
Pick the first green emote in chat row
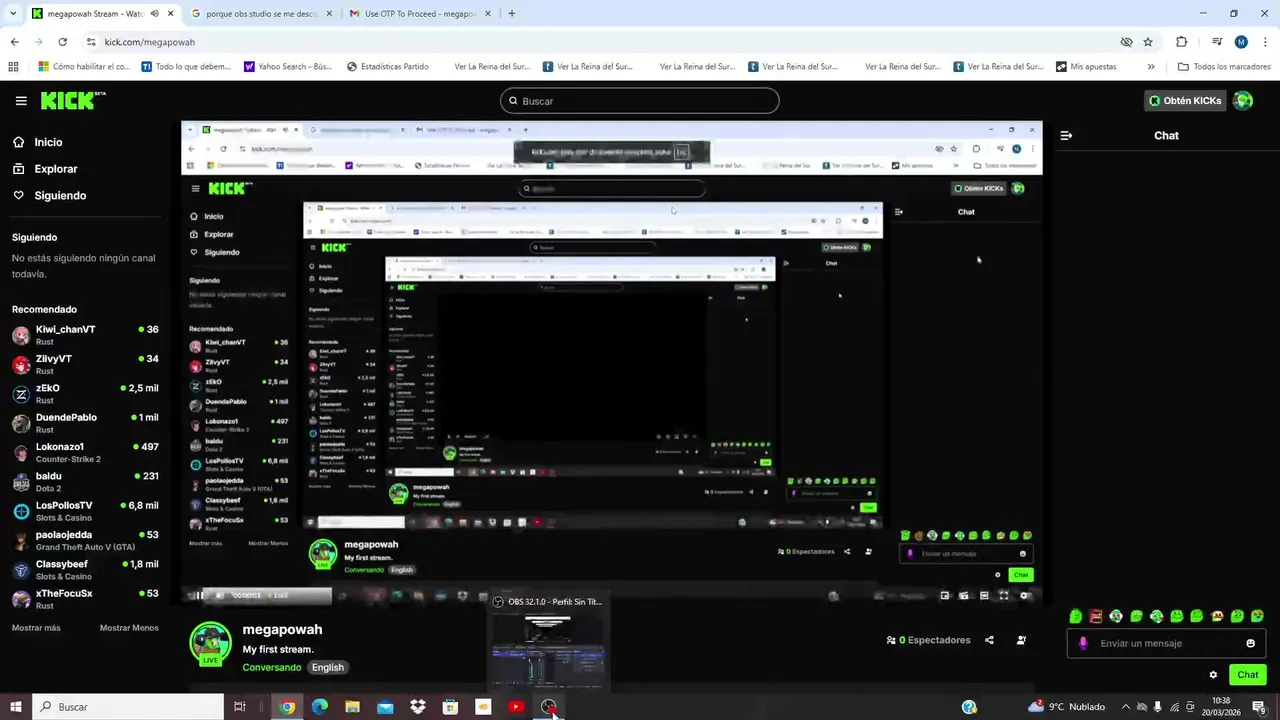tap(1076, 616)
